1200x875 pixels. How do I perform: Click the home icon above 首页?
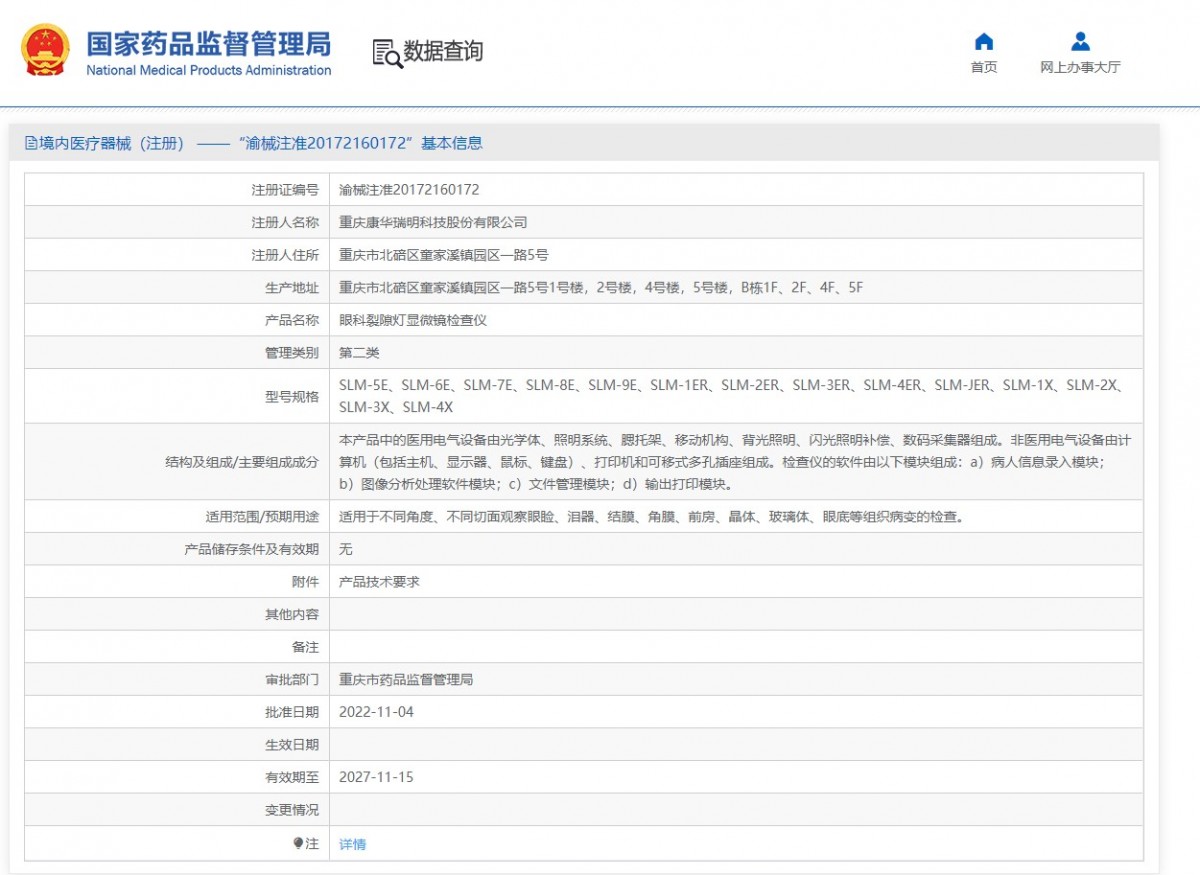click(984, 41)
